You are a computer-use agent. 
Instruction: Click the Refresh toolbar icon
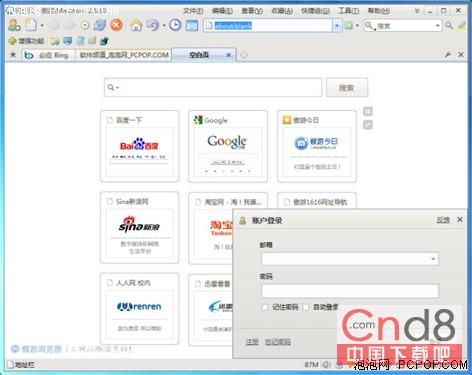(x=100, y=25)
